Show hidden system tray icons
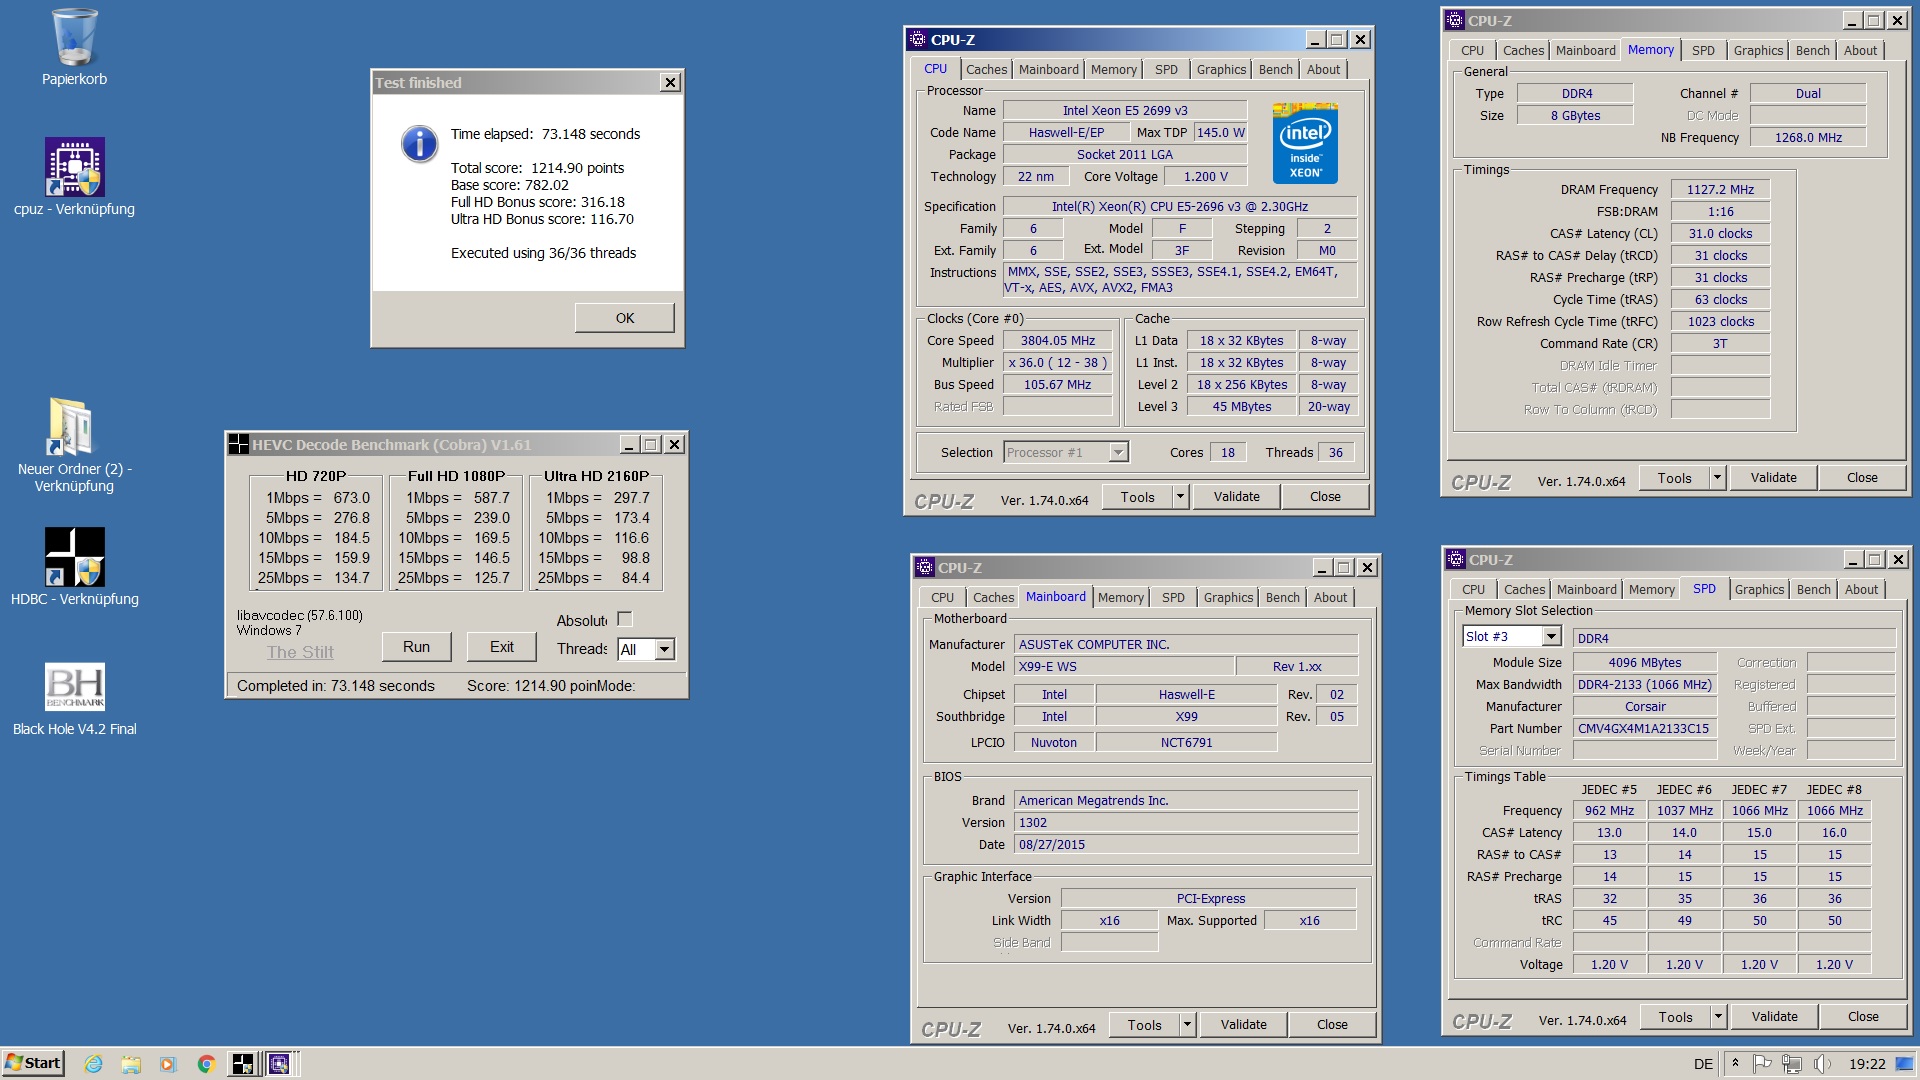Image resolution: width=1920 pixels, height=1080 pixels. 1735,1063
